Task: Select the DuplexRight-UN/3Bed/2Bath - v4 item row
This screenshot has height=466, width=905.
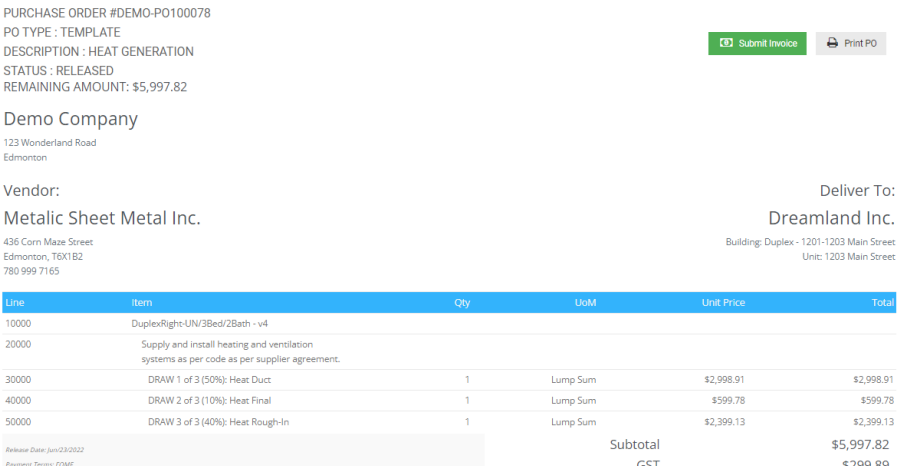Action: [x=199, y=324]
